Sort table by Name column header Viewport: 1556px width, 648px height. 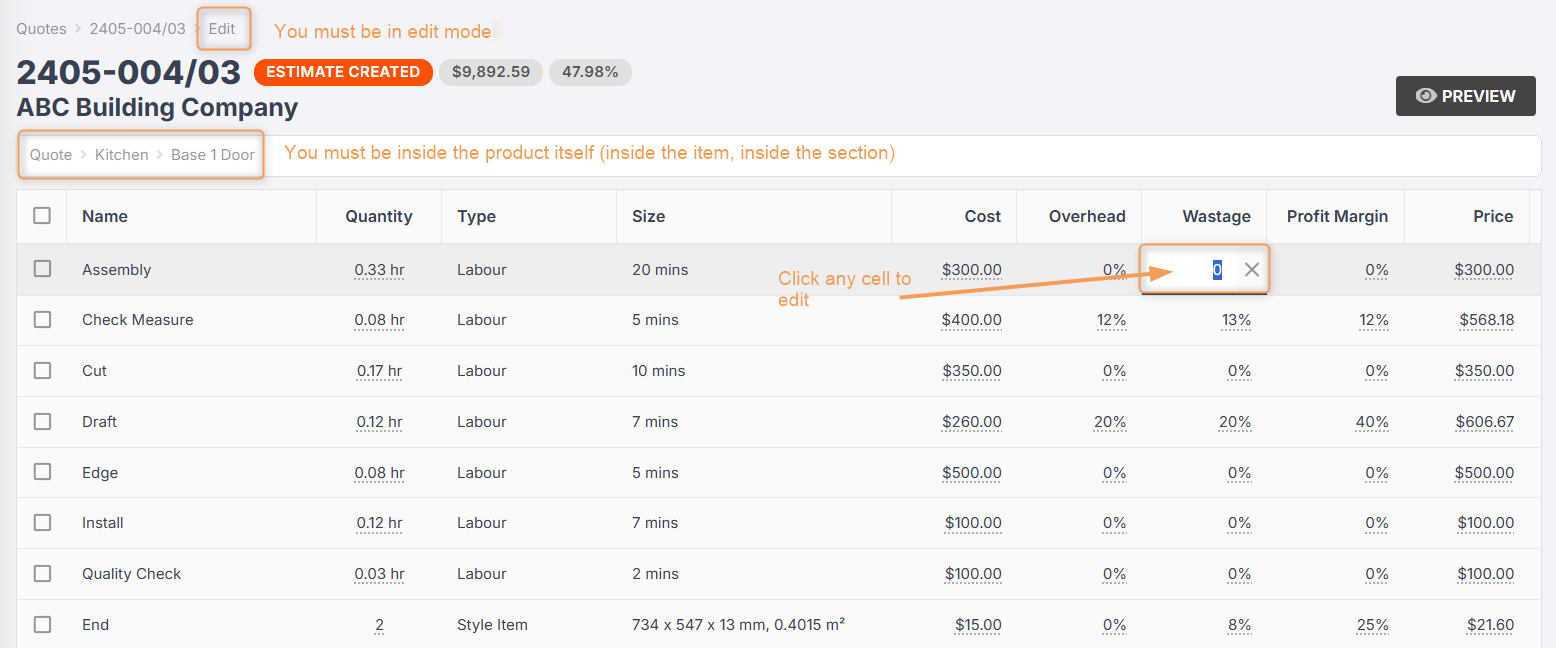(x=105, y=216)
